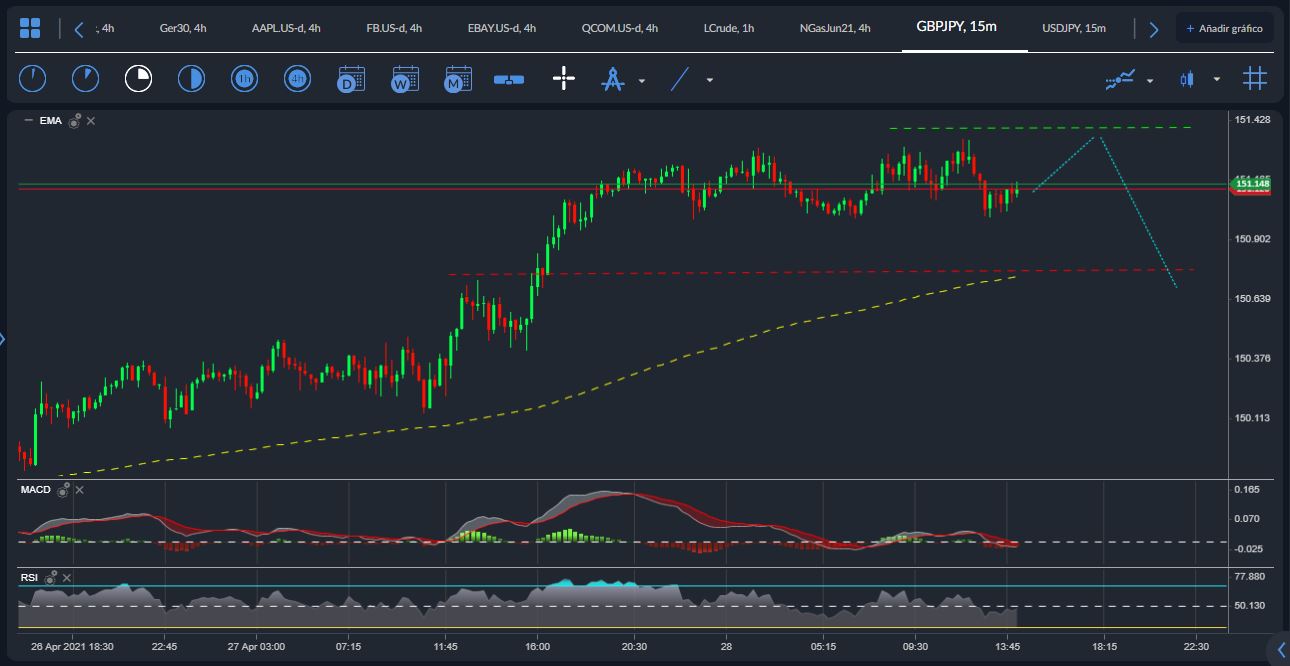
Task: Set the monthly (M) calendar timeframe
Action: [457, 79]
